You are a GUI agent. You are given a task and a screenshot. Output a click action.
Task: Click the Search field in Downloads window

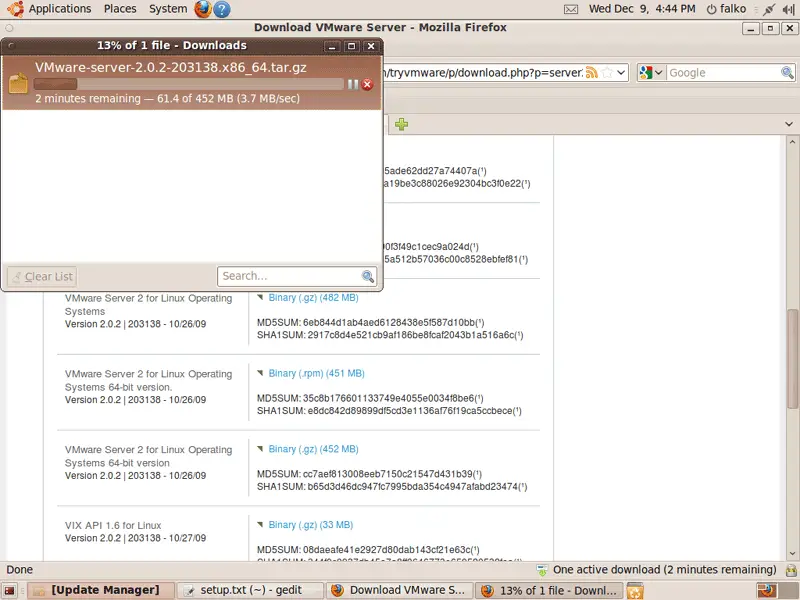tap(288, 276)
